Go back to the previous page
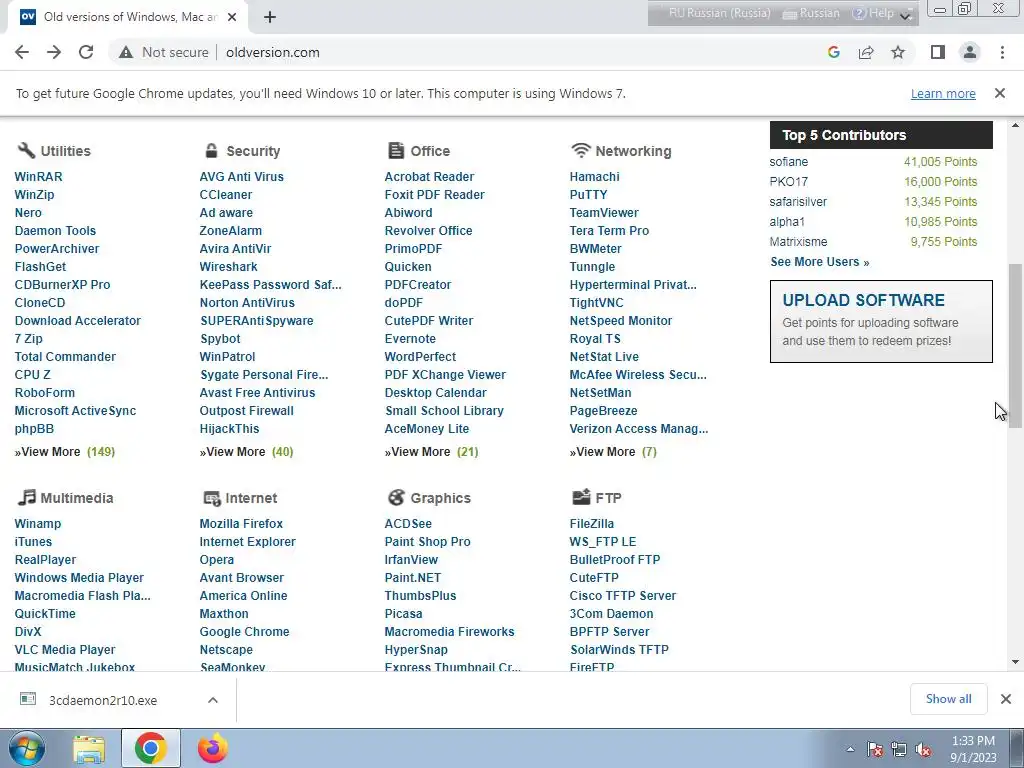 pyautogui.click(x=22, y=52)
